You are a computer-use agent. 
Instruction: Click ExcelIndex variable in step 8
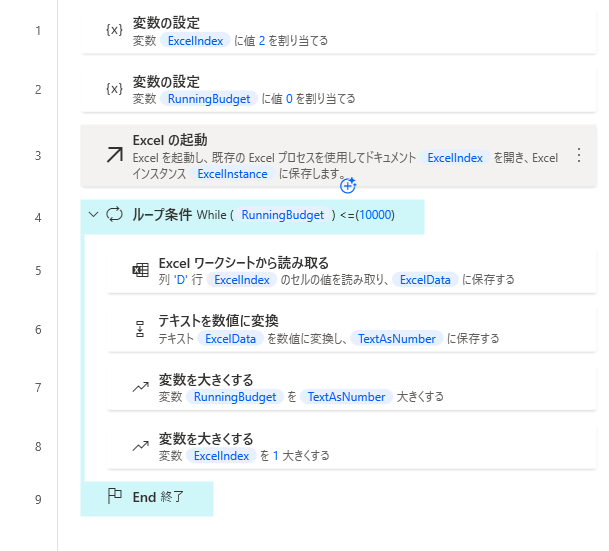[221, 456]
